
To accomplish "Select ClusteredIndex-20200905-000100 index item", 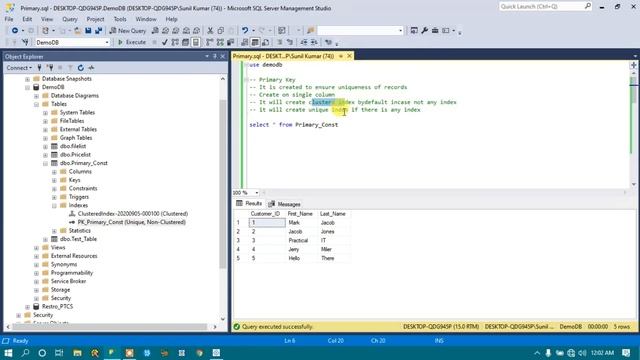I will click(x=133, y=214).
